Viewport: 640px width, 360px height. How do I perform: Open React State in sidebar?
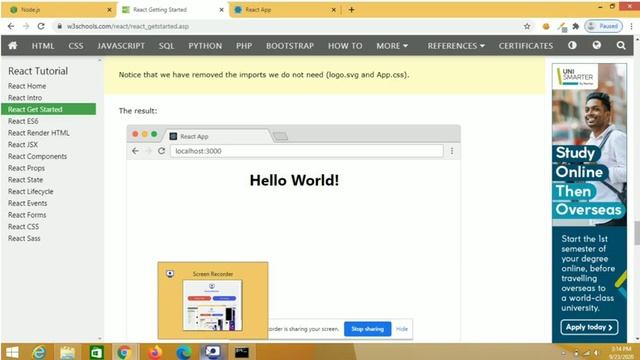25,180
